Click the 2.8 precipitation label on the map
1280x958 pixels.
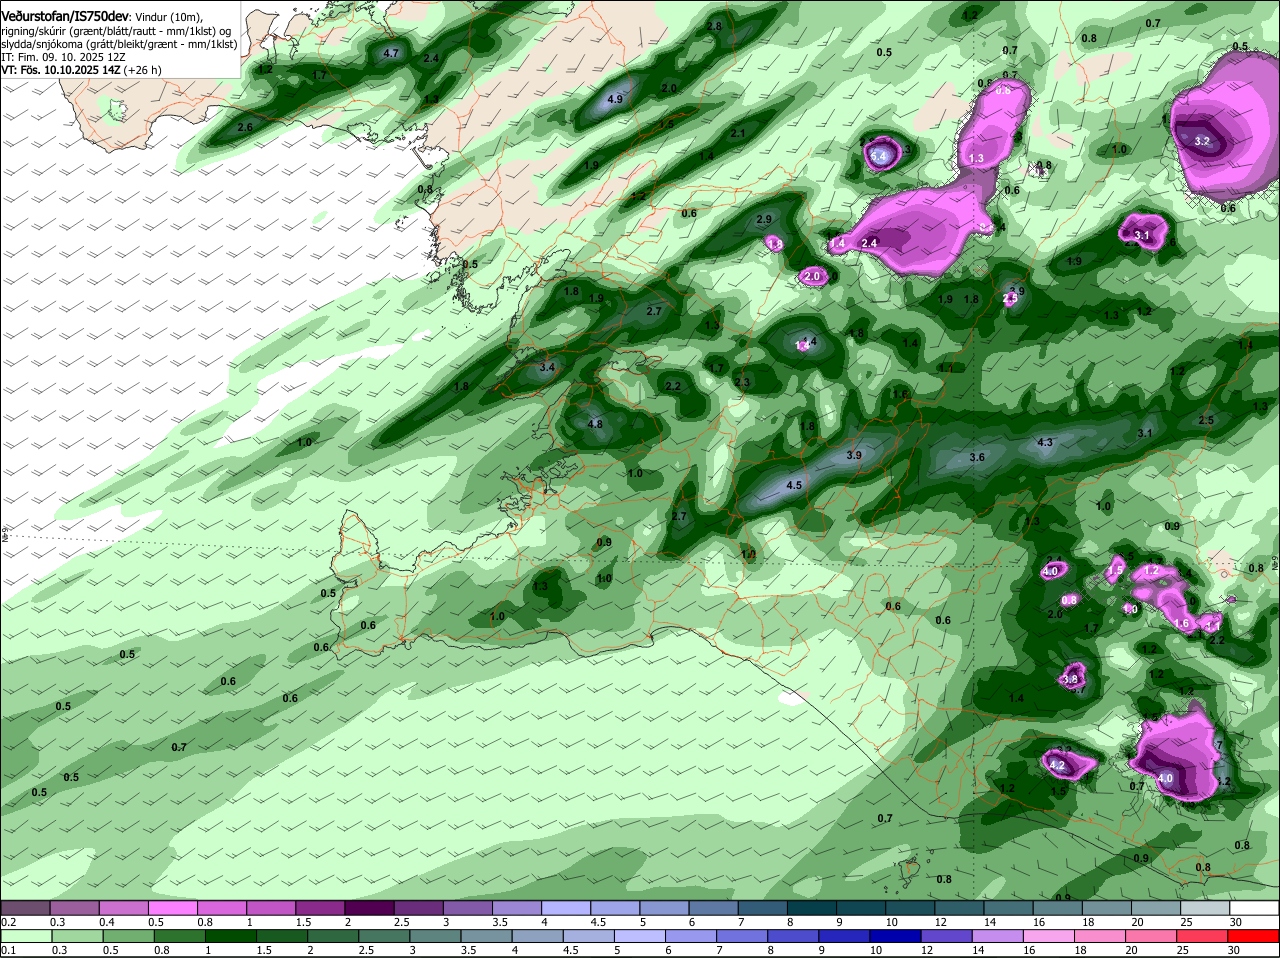[x=714, y=26]
